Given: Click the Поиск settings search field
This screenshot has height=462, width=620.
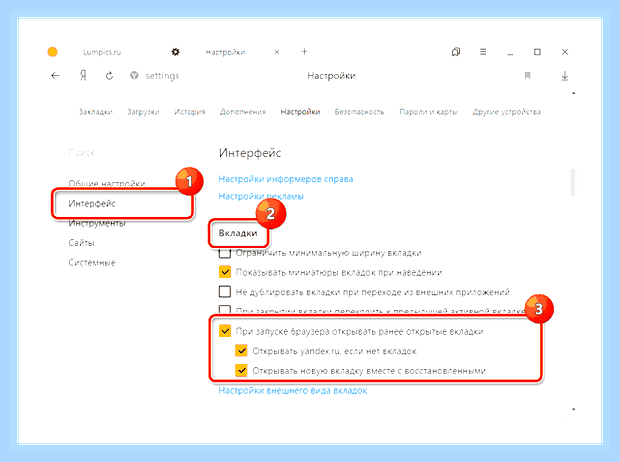Looking at the screenshot, I should click(x=82, y=153).
